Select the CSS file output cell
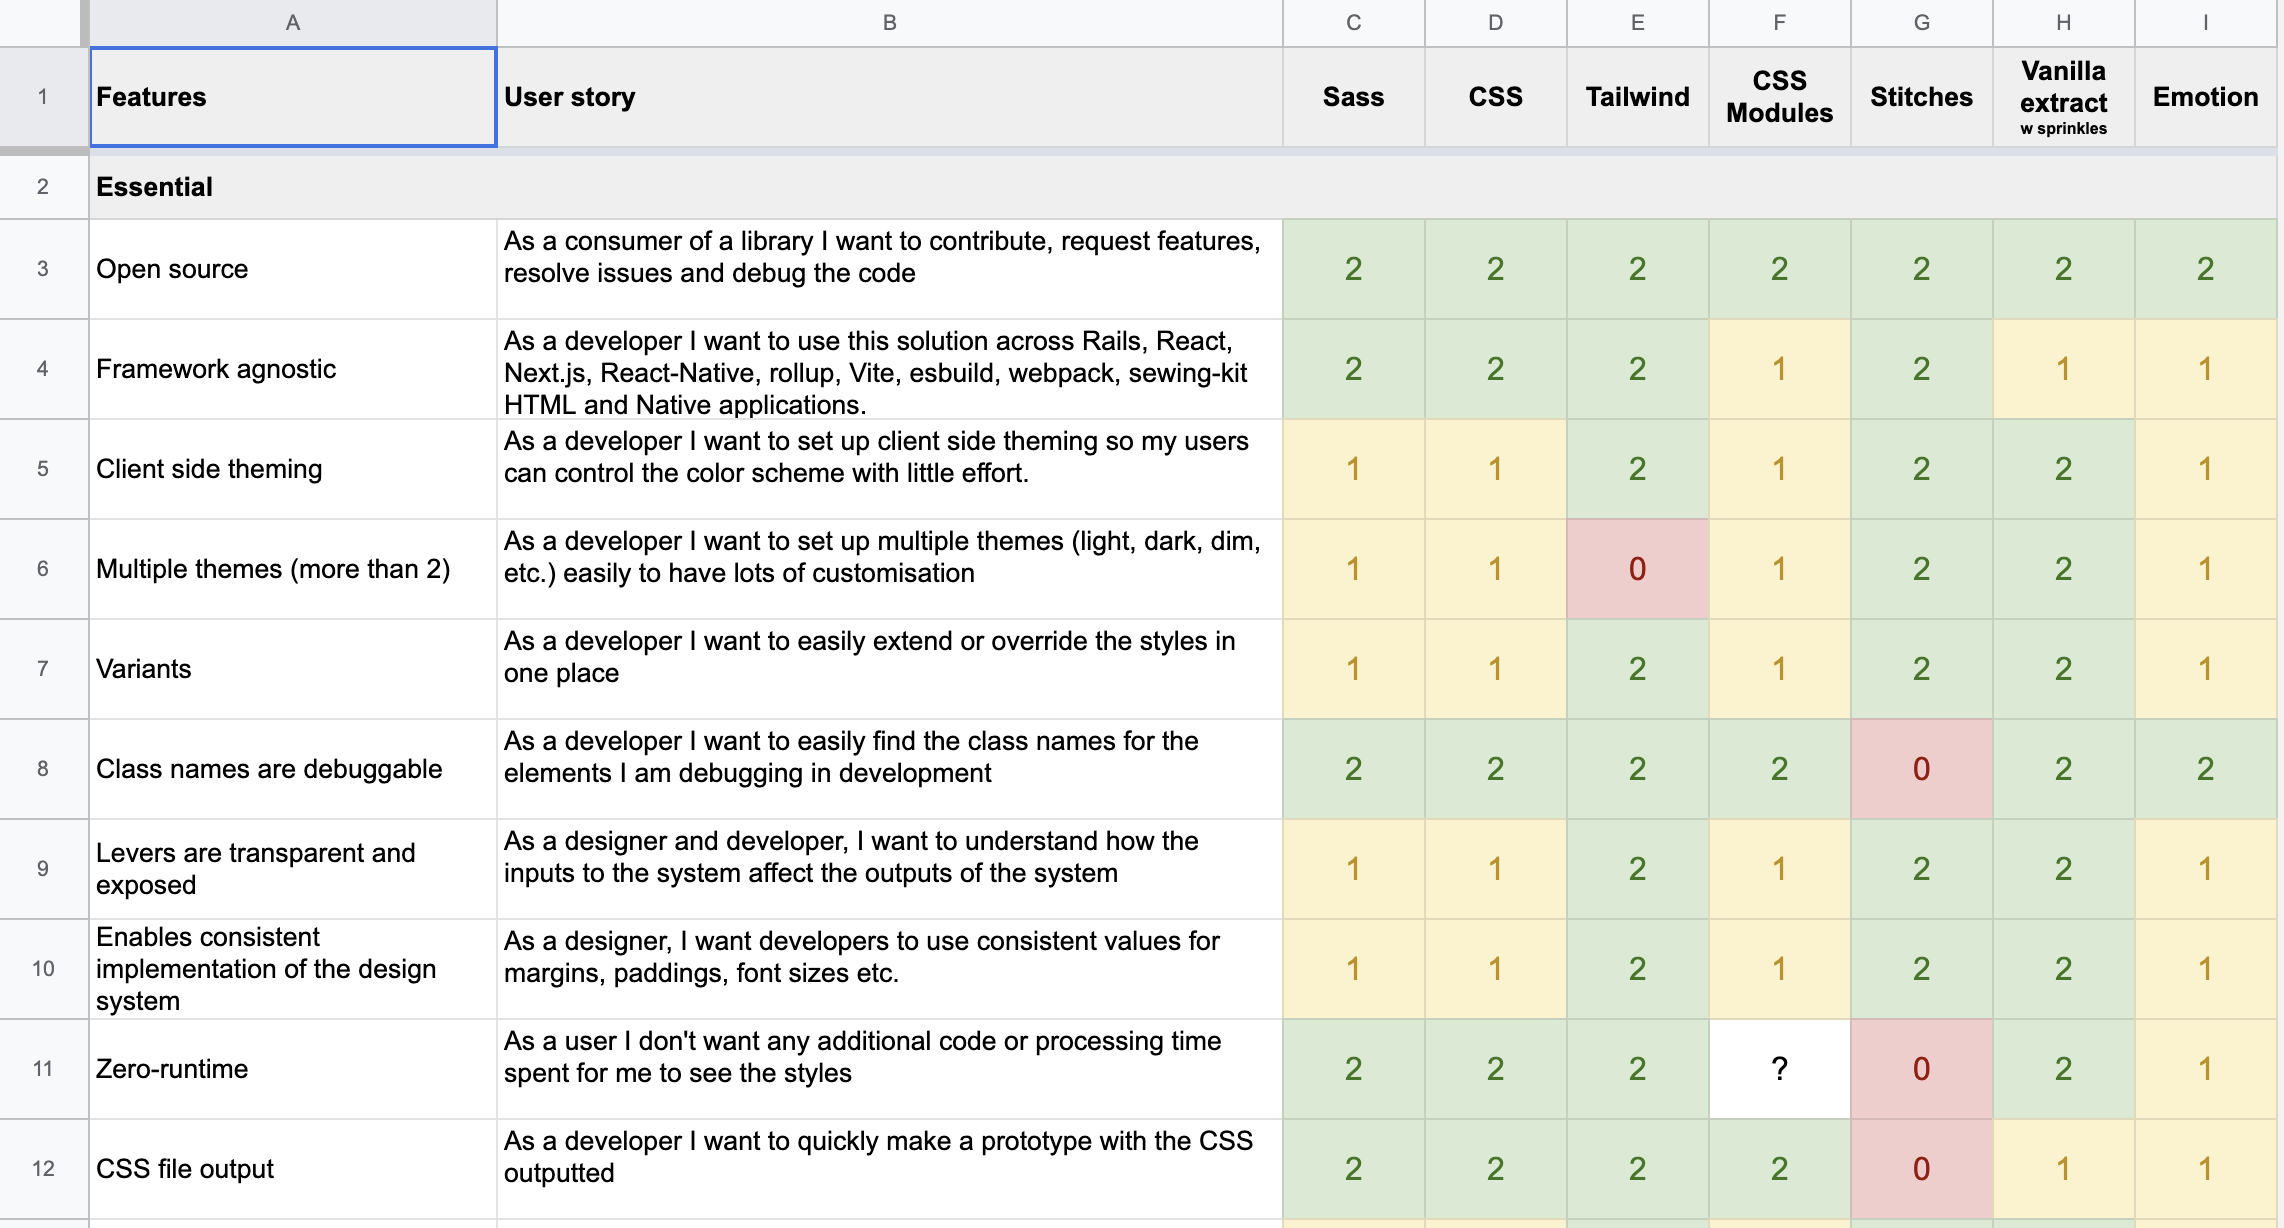Screen dimensions: 2284x1228 [x=293, y=1169]
